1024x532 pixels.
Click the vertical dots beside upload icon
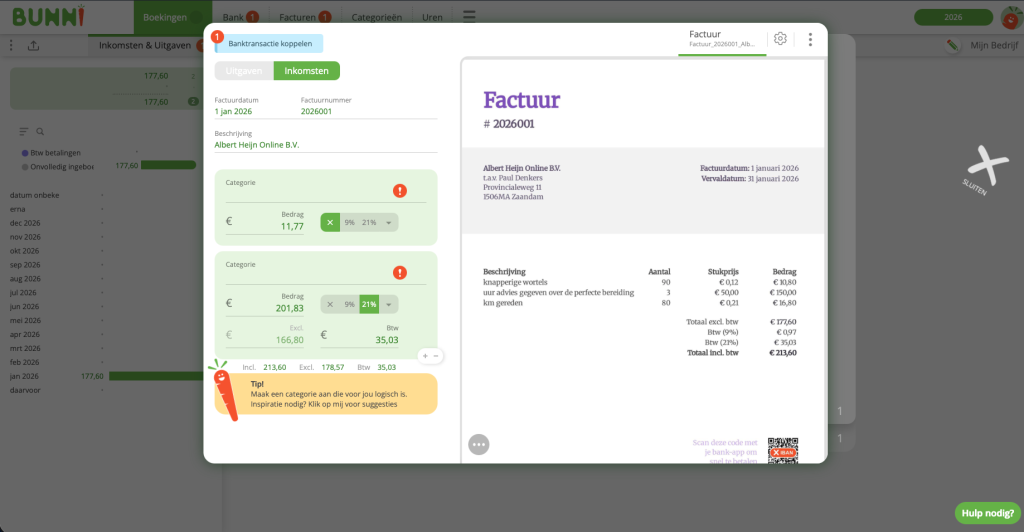tap(11, 45)
